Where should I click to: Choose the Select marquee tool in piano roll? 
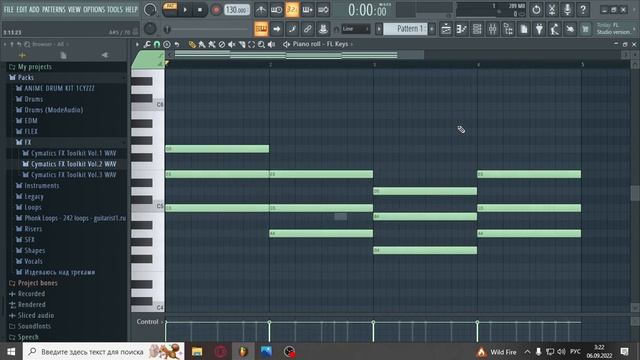[x=251, y=44]
